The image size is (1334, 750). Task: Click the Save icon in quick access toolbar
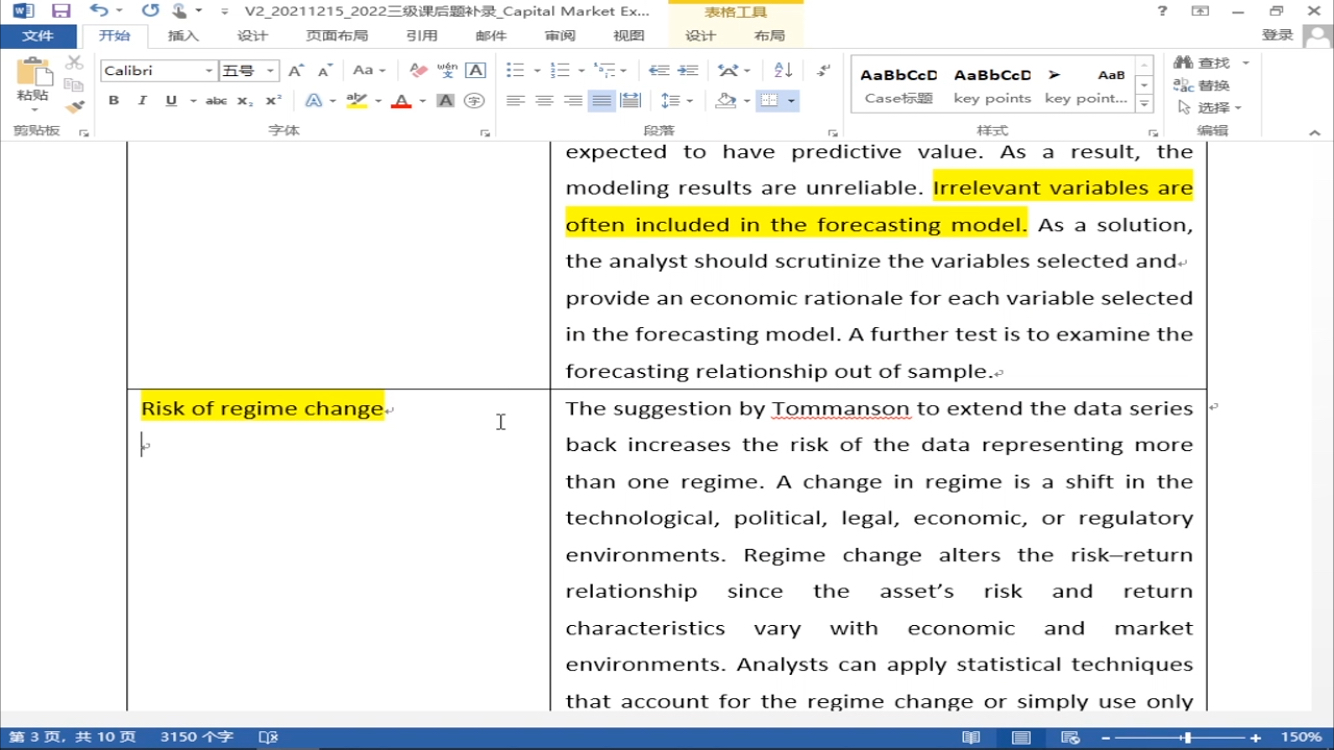(x=61, y=11)
